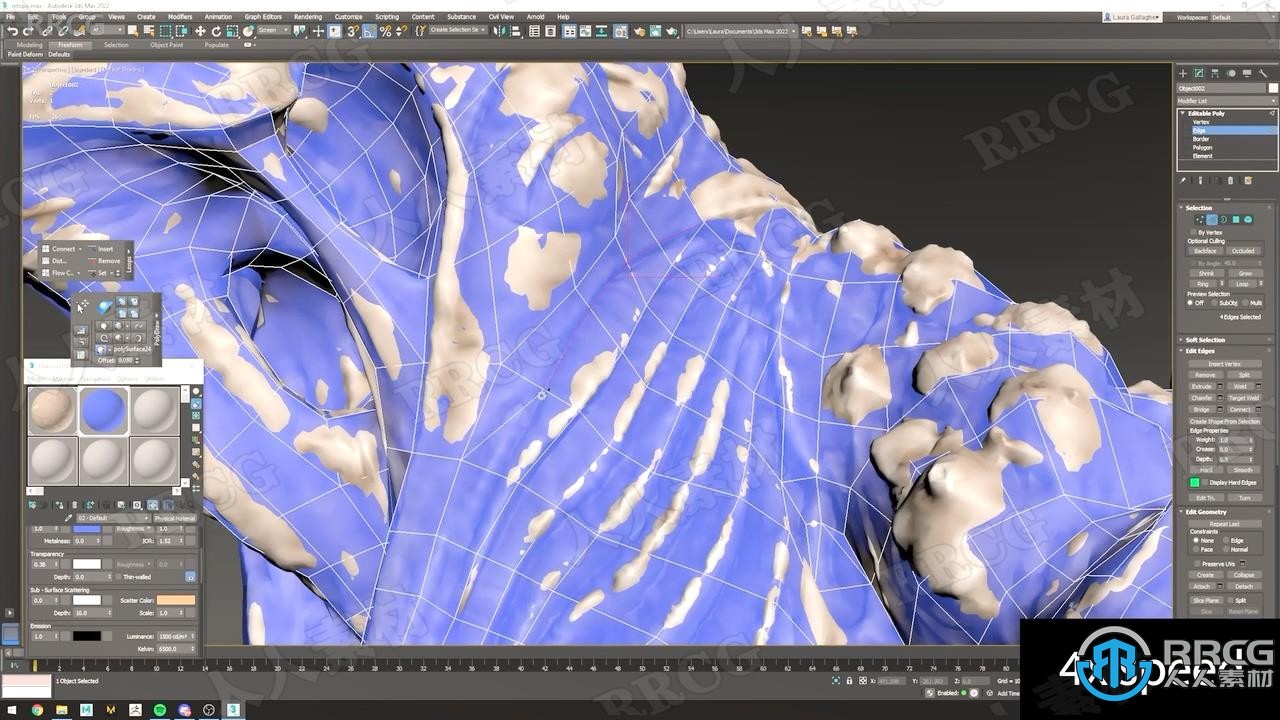Open the 02 - Default material name dropdown

pyautogui.click(x=114, y=518)
